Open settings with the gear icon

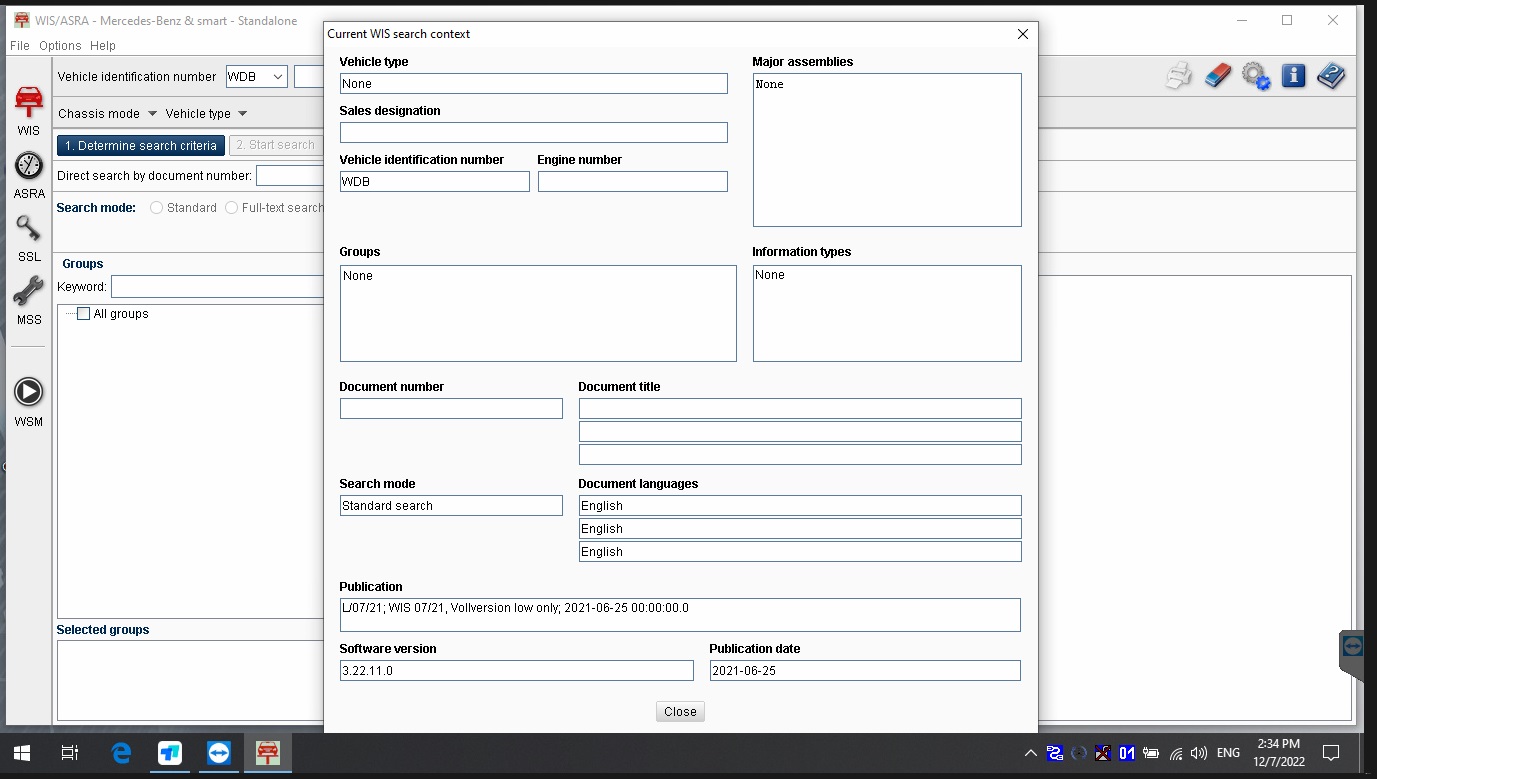[x=1255, y=76]
